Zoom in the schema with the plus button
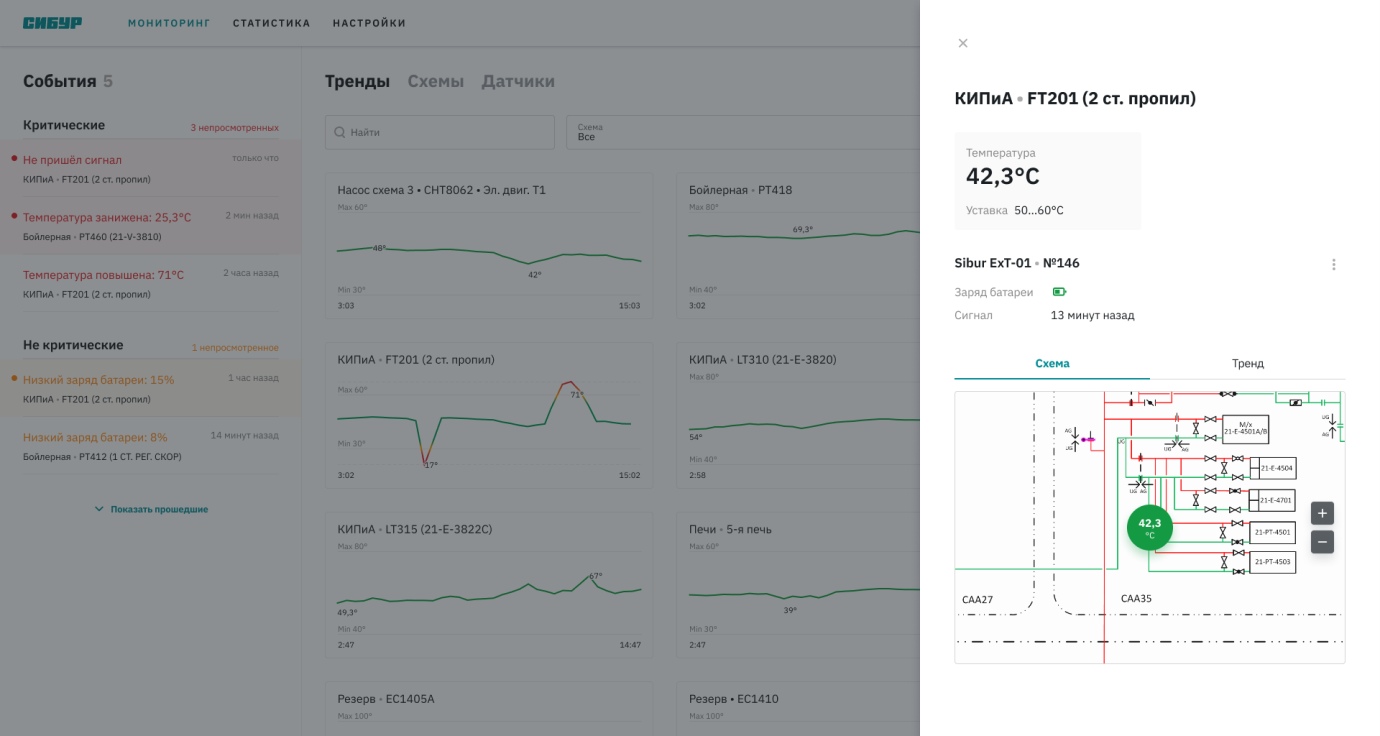Viewport: 1380px width, 736px height. (1322, 514)
